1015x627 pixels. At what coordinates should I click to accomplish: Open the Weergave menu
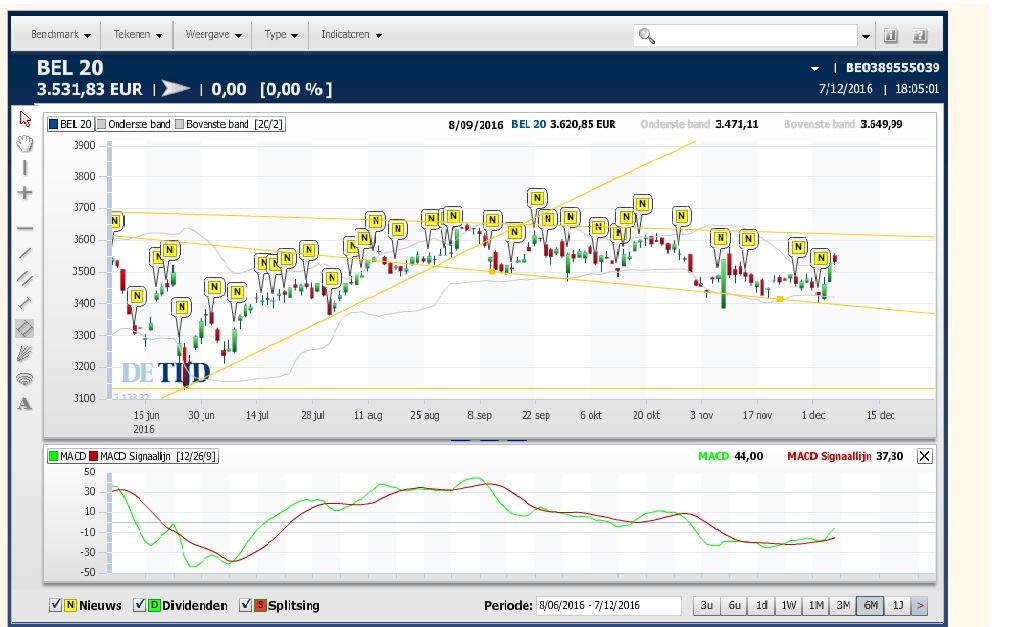[x=214, y=35]
